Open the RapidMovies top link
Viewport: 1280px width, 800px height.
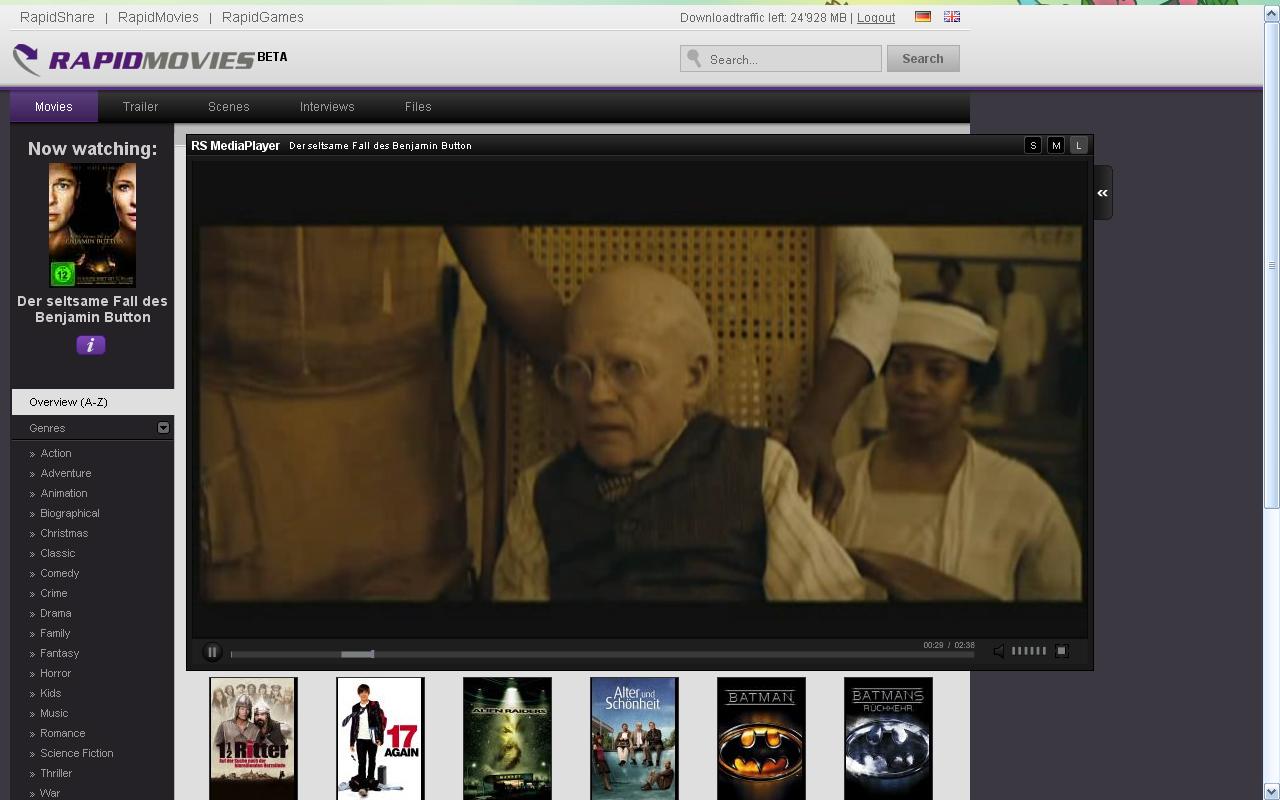click(x=158, y=17)
